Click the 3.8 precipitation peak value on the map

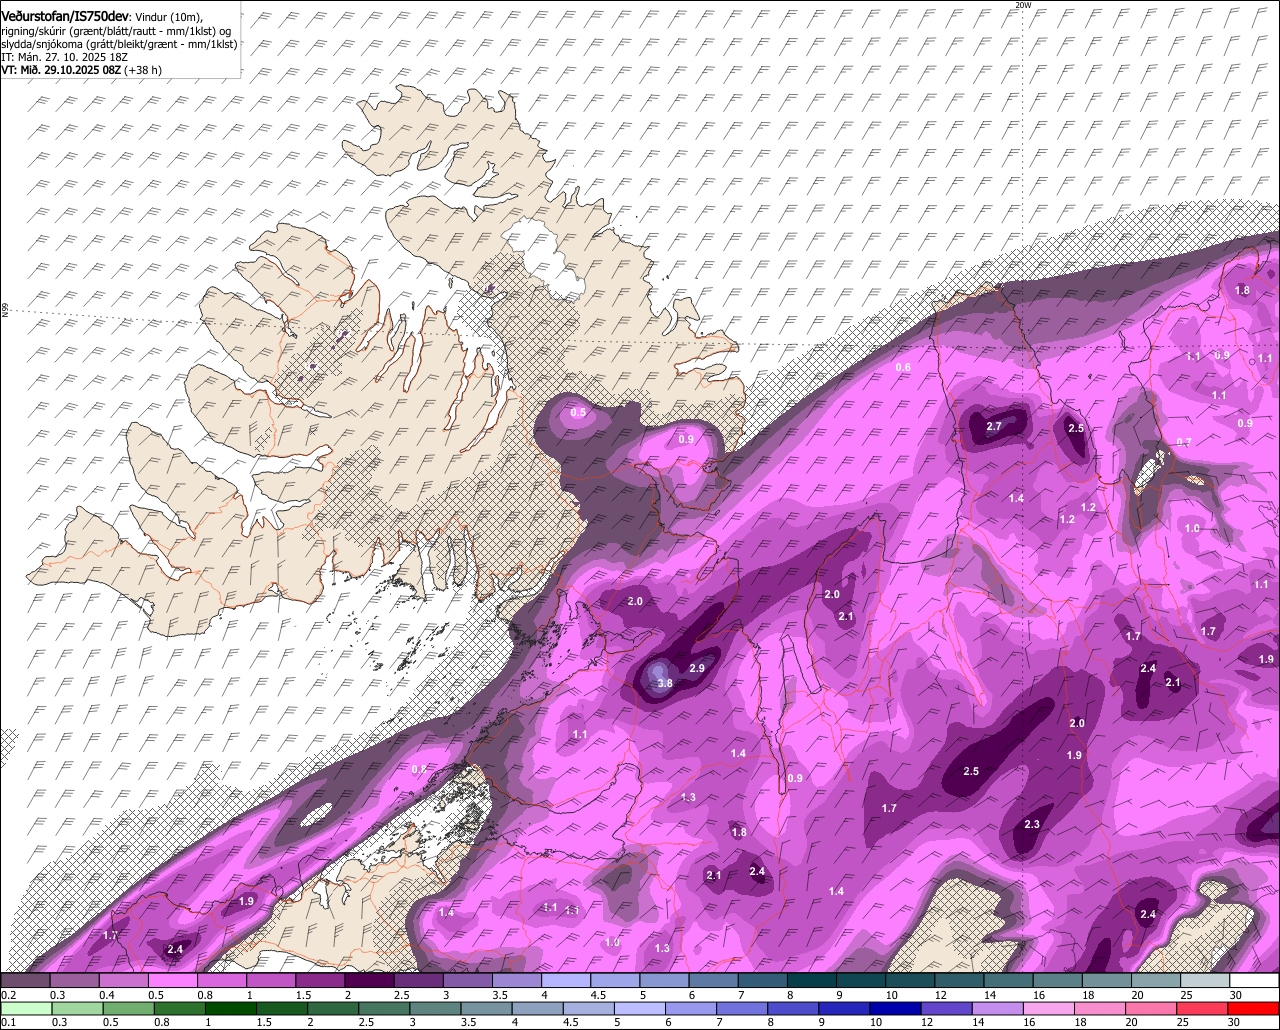click(665, 684)
